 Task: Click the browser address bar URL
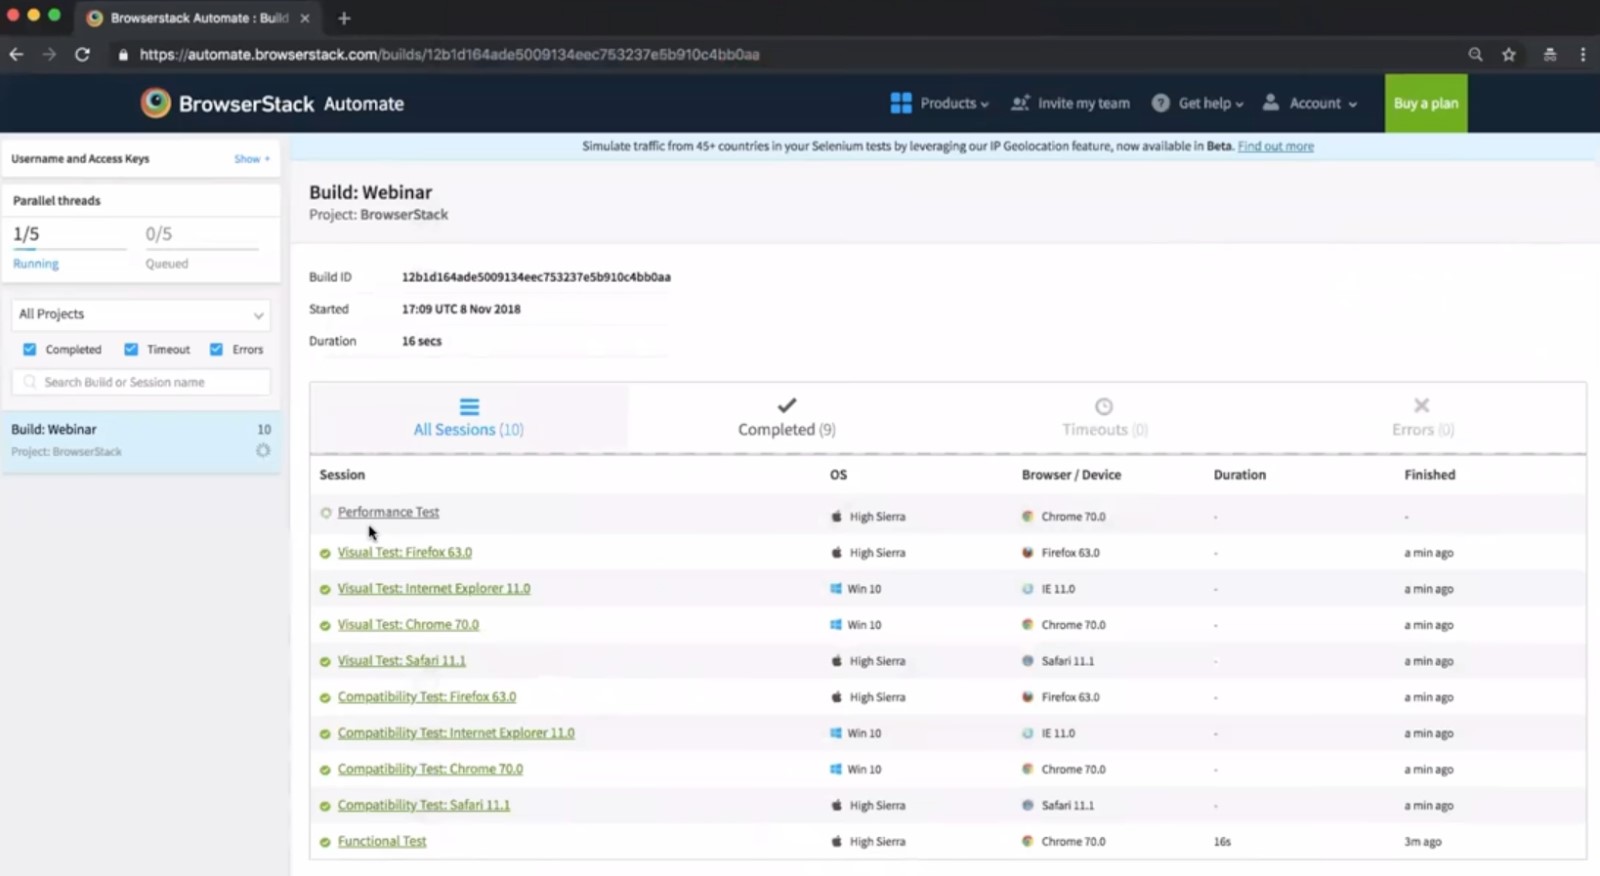[449, 54]
